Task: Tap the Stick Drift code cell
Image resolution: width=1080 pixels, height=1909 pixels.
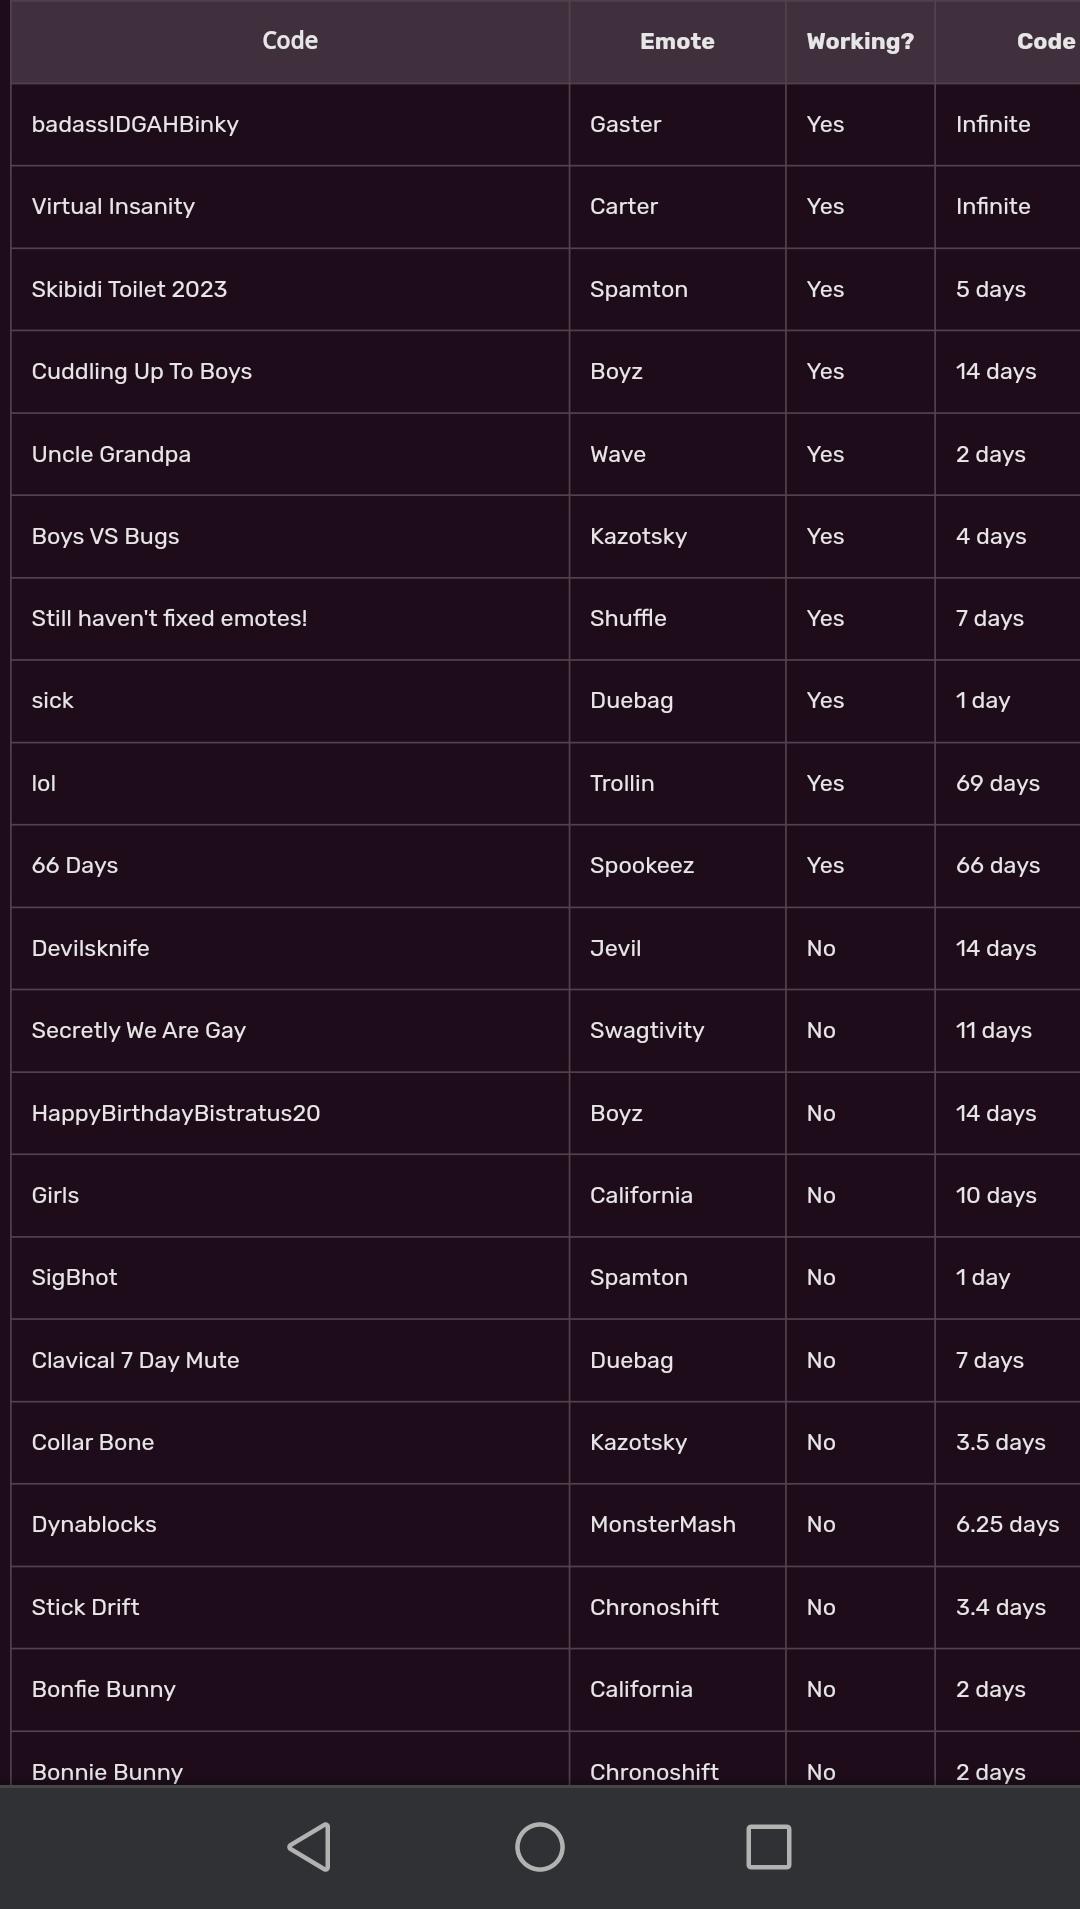Action: coord(85,1607)
